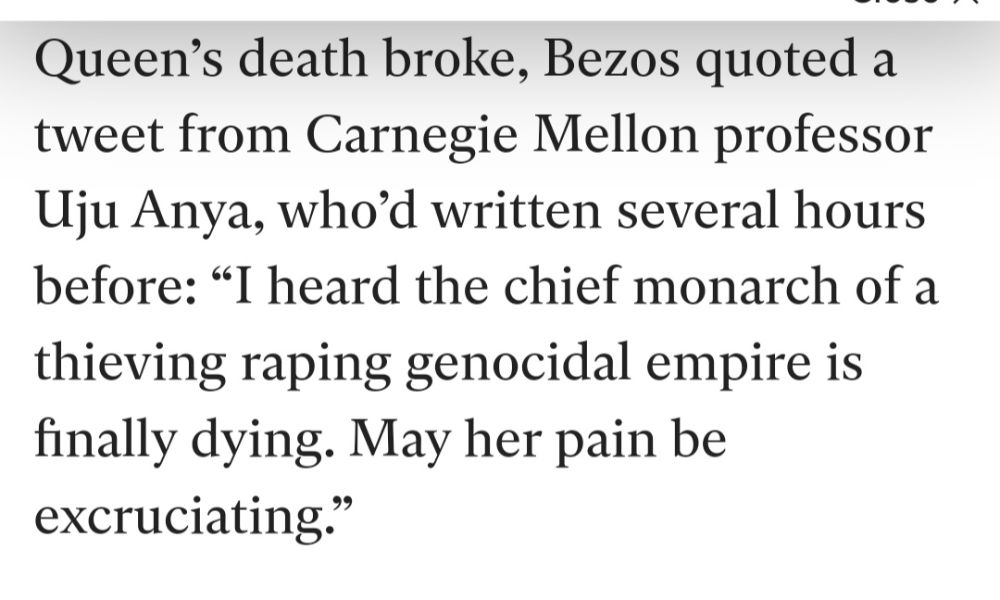The height and width of the screenshot is (600, 1000).
Task: Click the words "chief monarch"
Action: tap(671, 286)
